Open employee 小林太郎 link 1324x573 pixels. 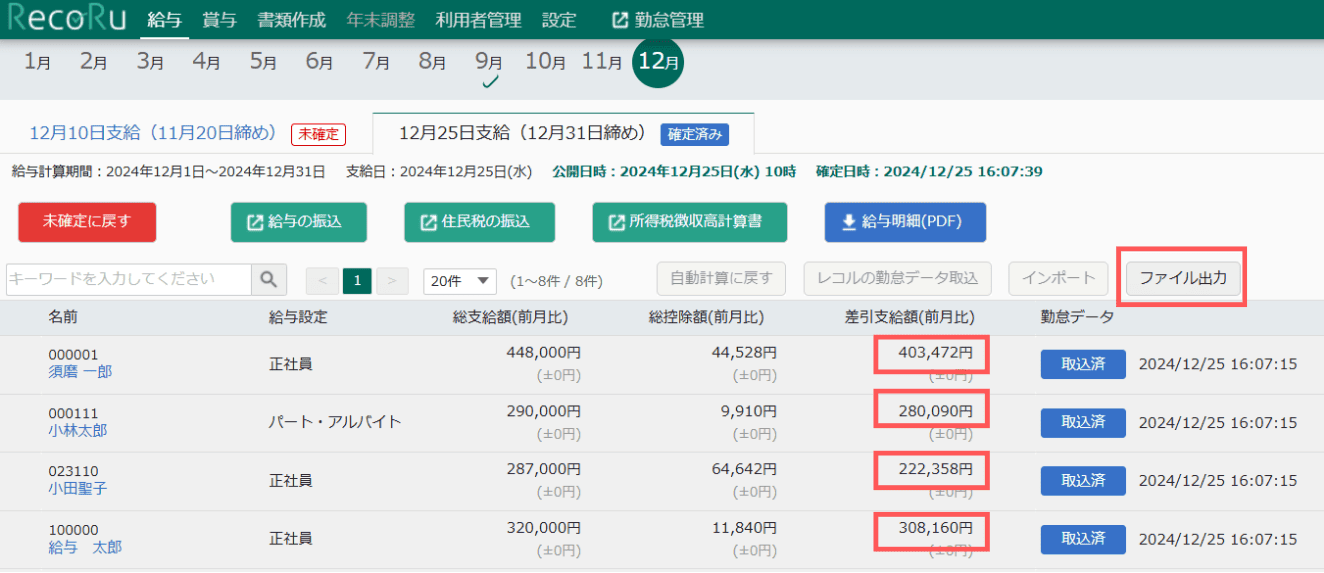click(77, 431)
